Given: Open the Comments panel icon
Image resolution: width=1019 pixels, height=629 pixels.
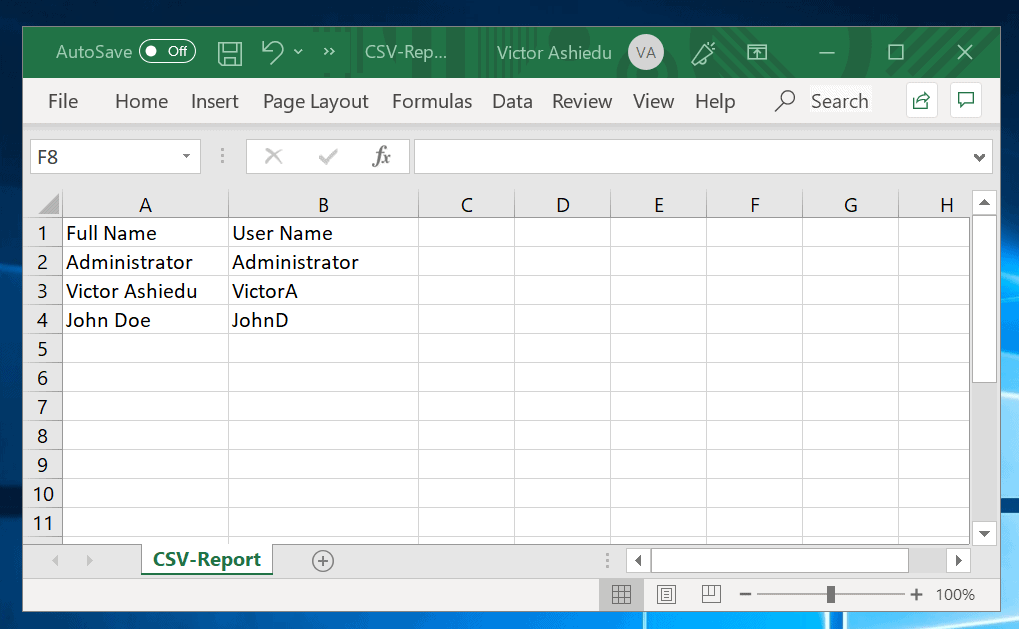Looking at the screenshot, I should click(965, 101).
